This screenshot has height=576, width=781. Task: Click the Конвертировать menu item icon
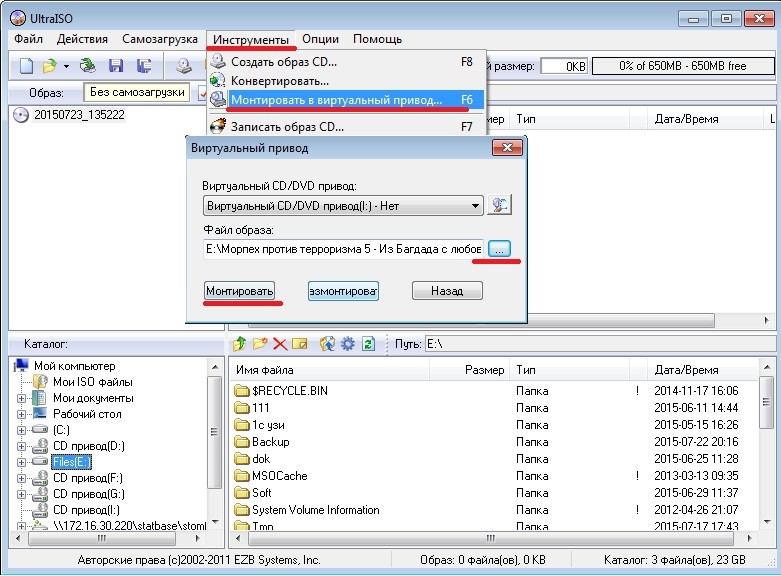218,81
